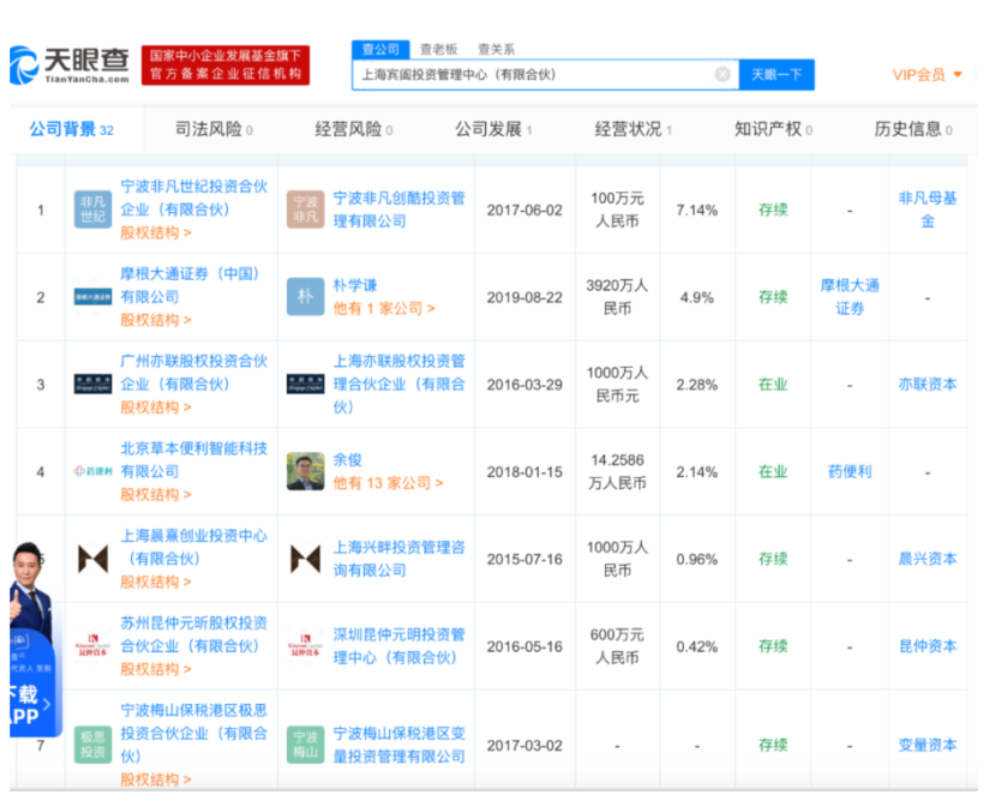Click the download APP floating banner

(30, 705)
